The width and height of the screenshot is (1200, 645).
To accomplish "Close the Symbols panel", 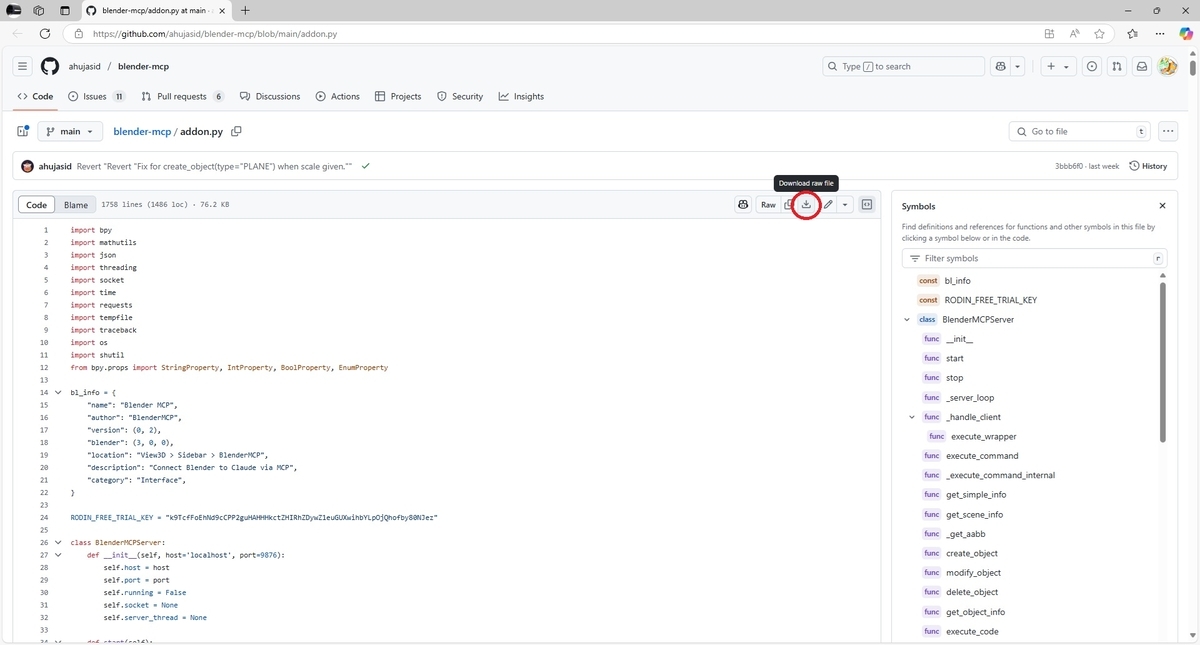I will (1162, 205).
